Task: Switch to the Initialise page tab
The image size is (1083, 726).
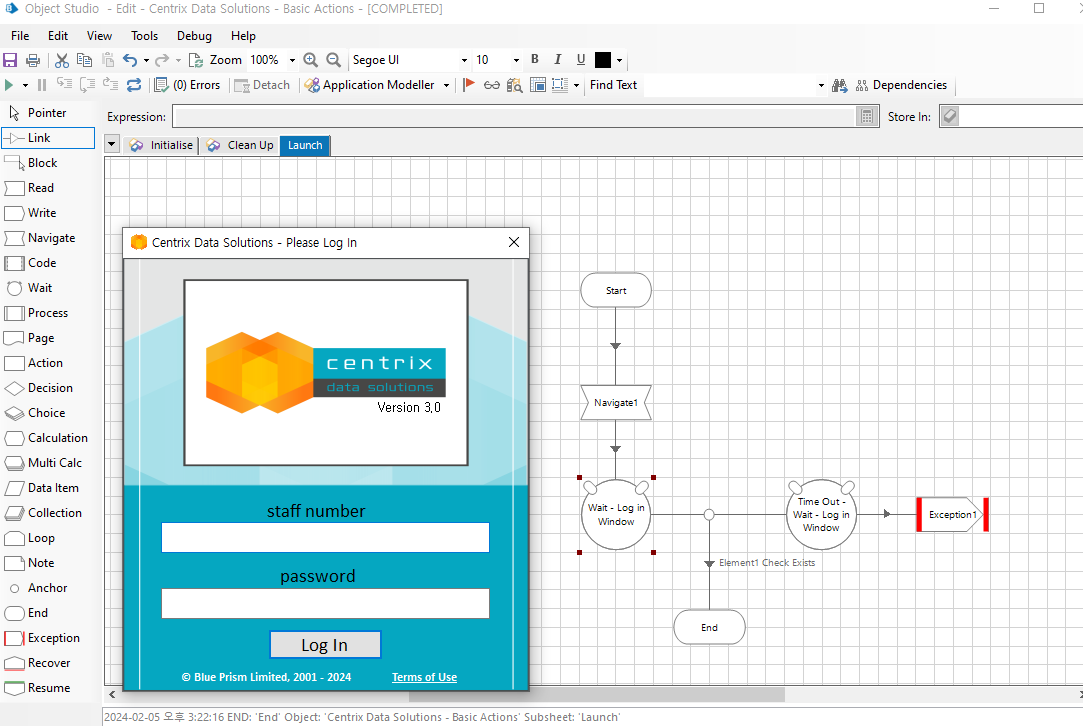Action: (x=162, y=145)
